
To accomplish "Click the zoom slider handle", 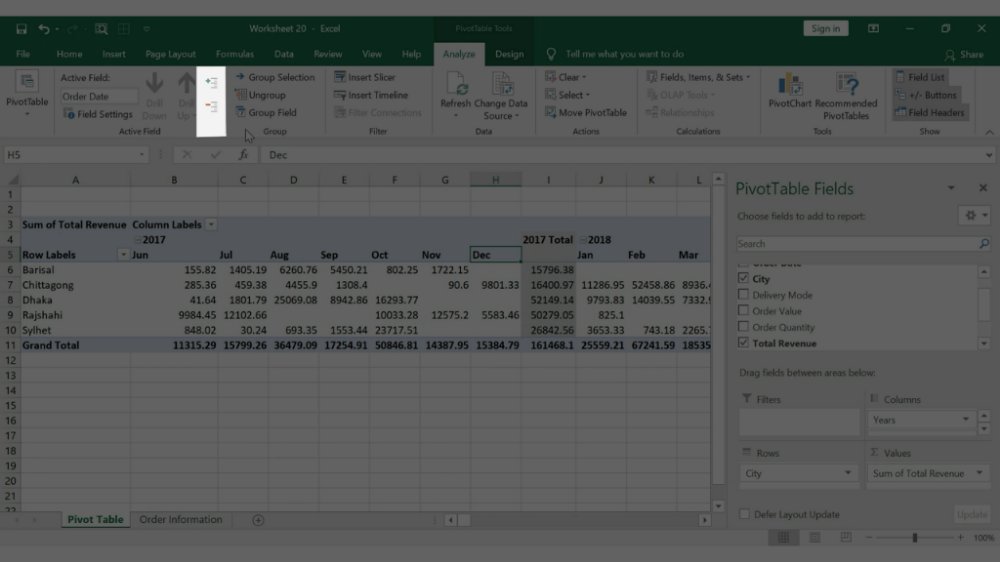I will 915,538.
